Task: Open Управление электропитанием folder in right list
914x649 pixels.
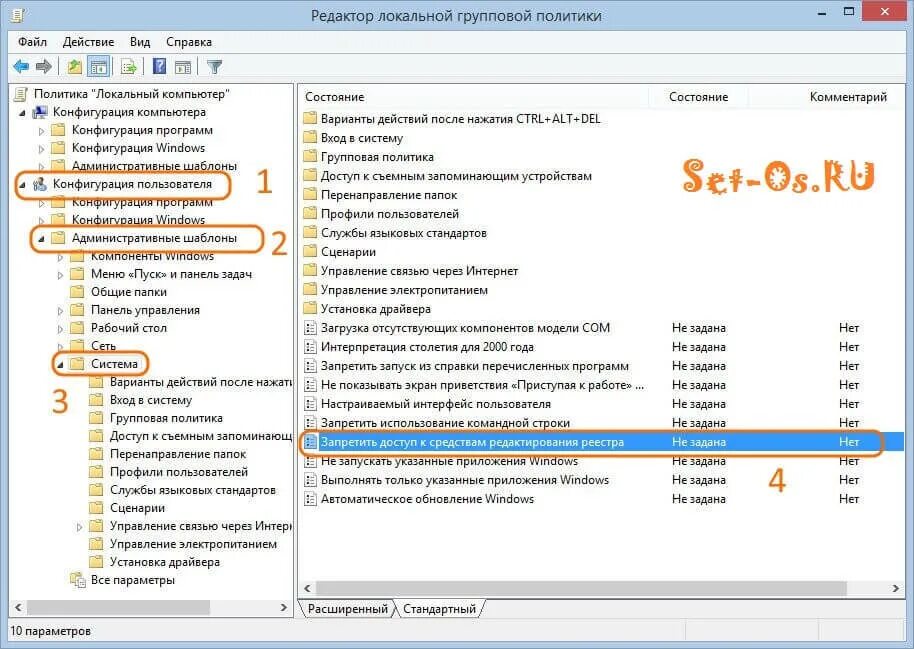Action: tap(404, 290)
